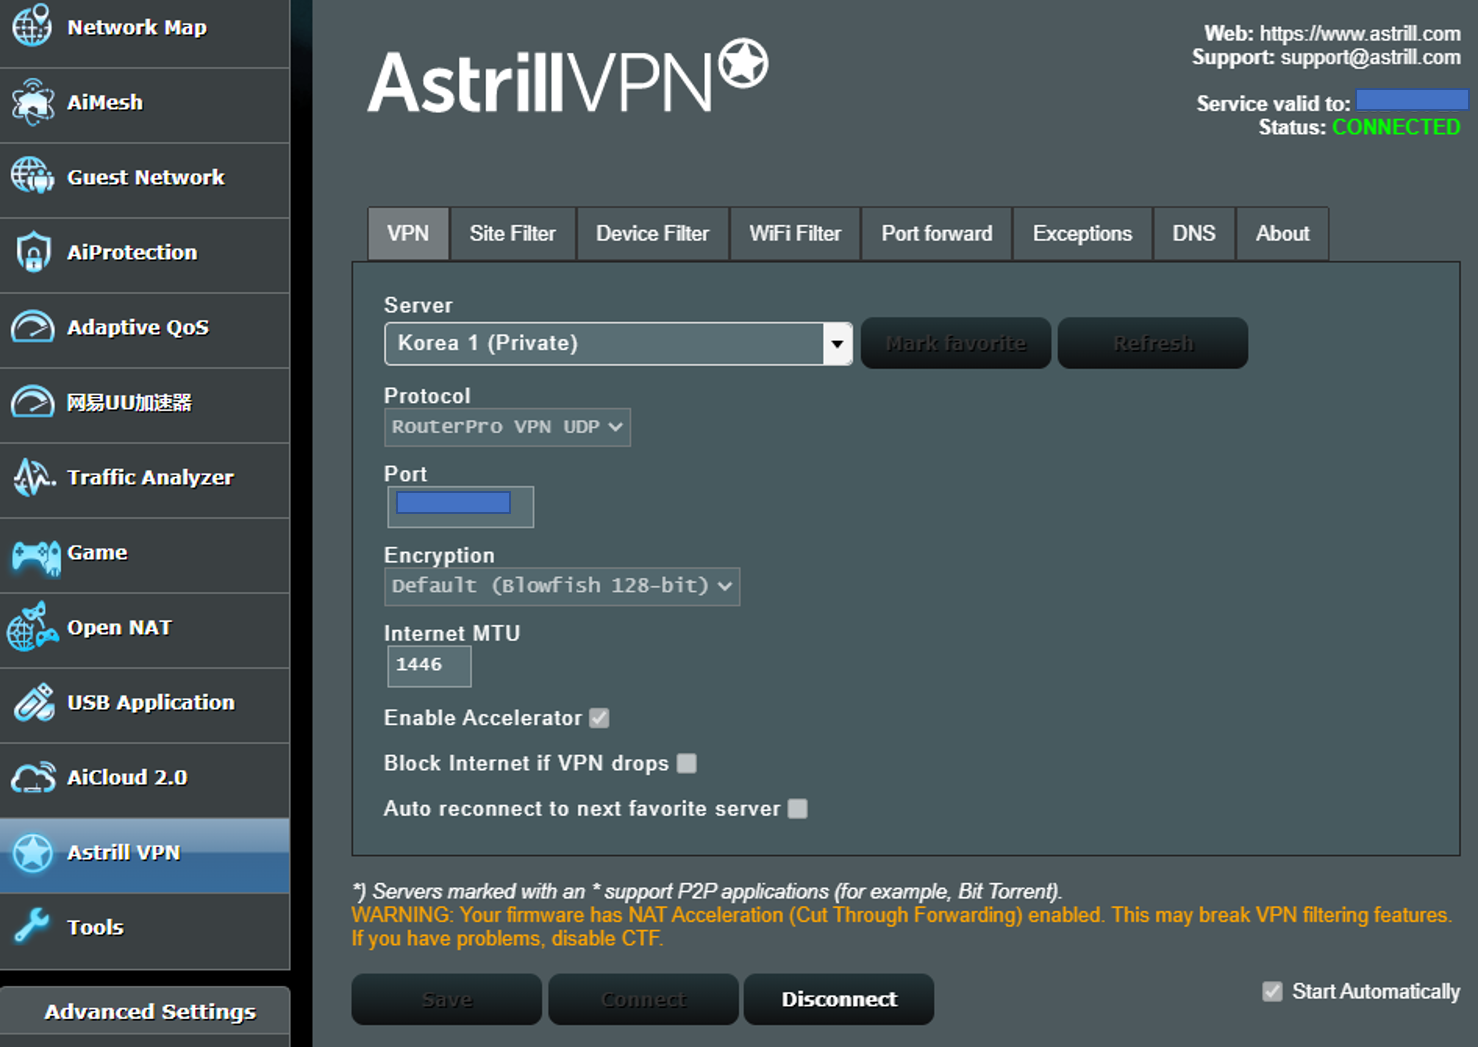This screenshot has width=1478, height=1047.
Task: Open the About tab
Action: [1283, 233]
